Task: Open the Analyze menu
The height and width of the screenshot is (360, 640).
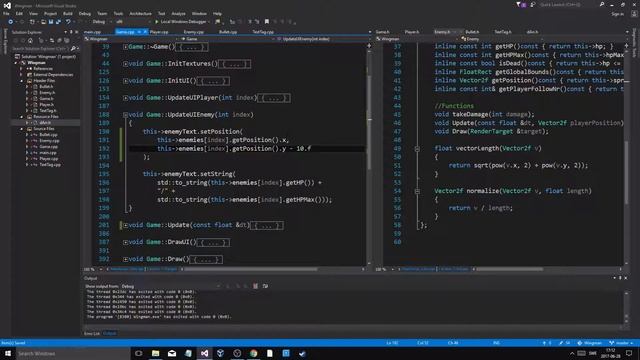Action: (x=178, y=13)
